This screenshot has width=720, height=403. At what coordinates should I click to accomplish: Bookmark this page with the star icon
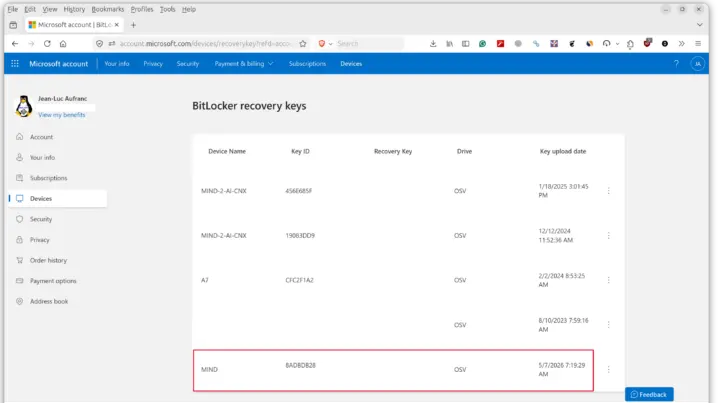pos(303,44)
